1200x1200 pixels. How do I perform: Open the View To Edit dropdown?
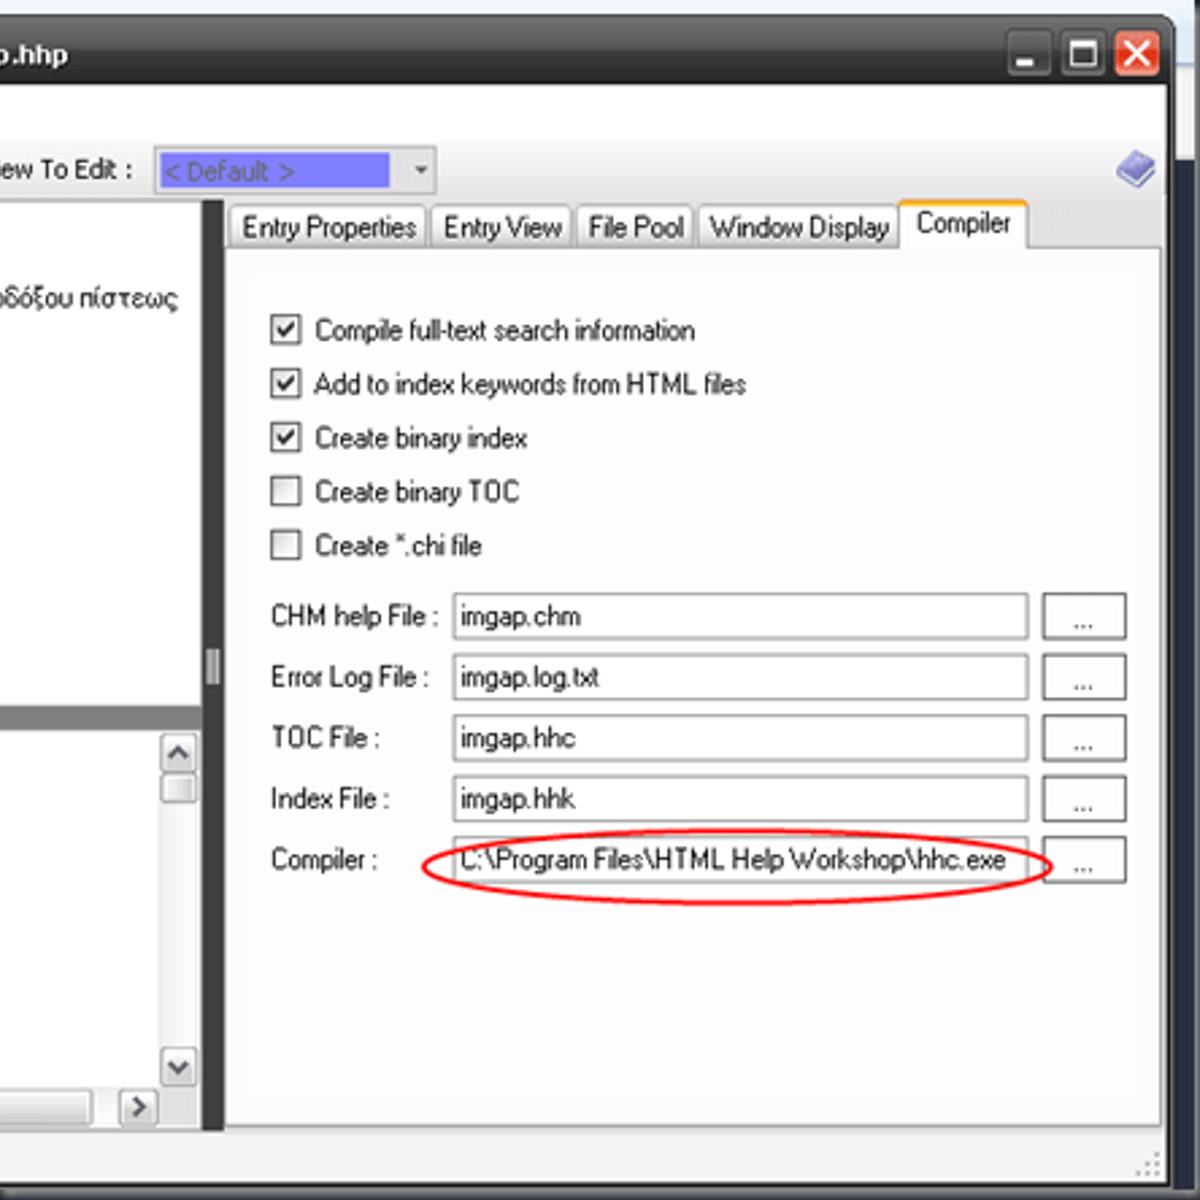421,170
